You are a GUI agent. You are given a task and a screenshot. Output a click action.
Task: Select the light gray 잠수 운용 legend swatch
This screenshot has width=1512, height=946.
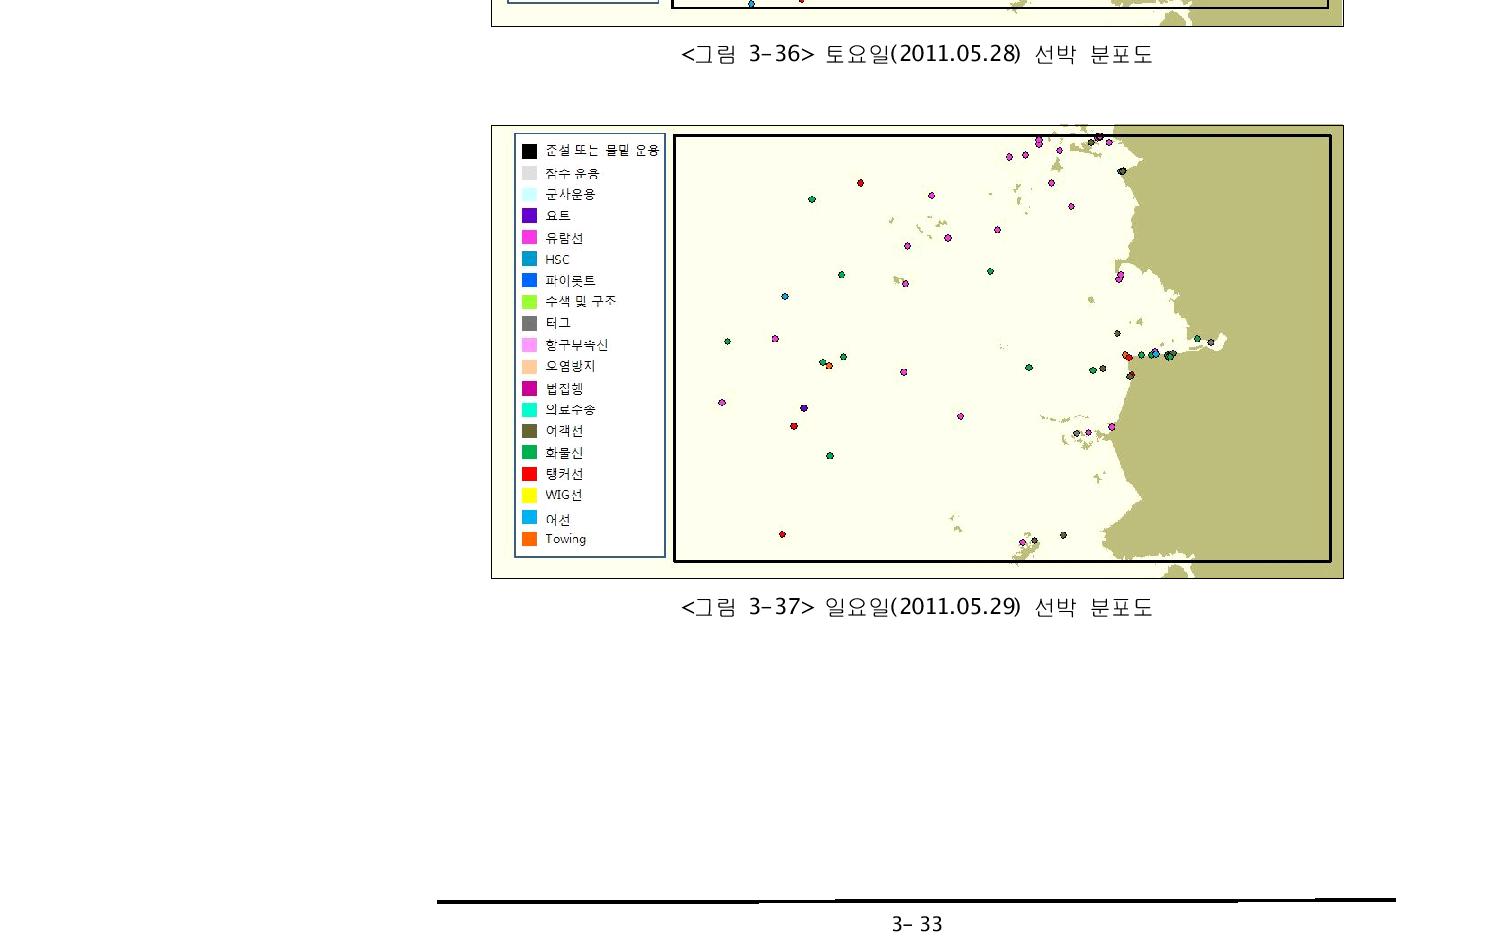[x=529, y=173]
